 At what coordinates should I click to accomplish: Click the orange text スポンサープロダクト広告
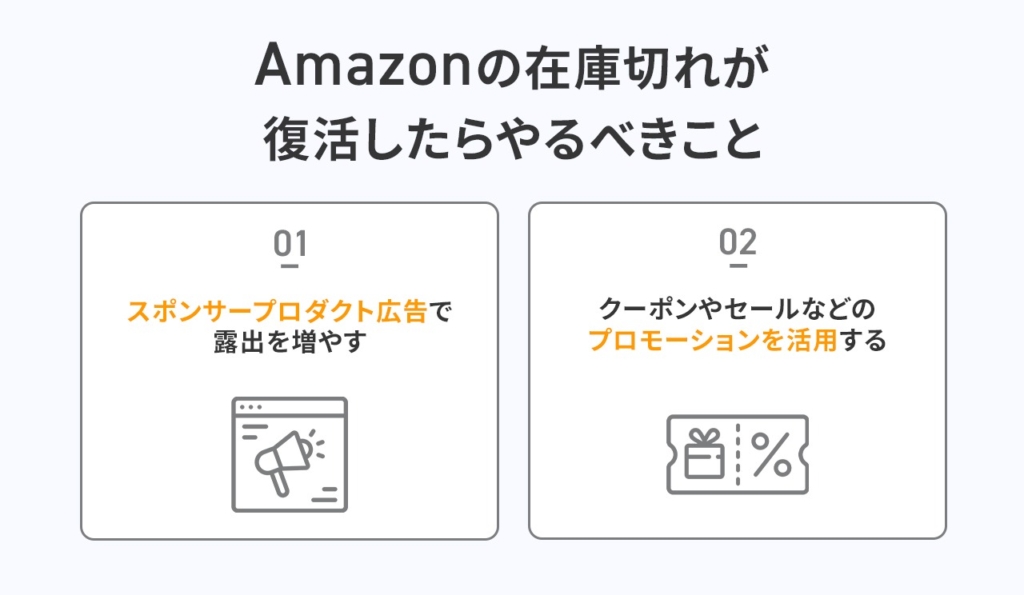[x=278, y=311]
